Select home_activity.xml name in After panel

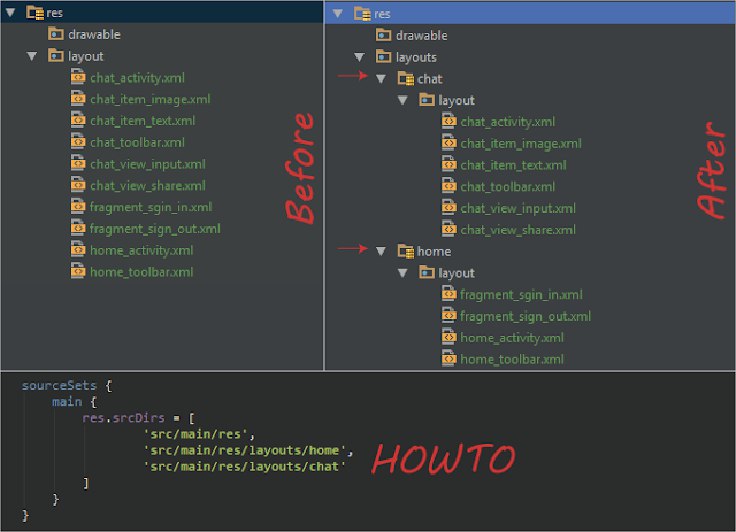click(x=512, y=338)
